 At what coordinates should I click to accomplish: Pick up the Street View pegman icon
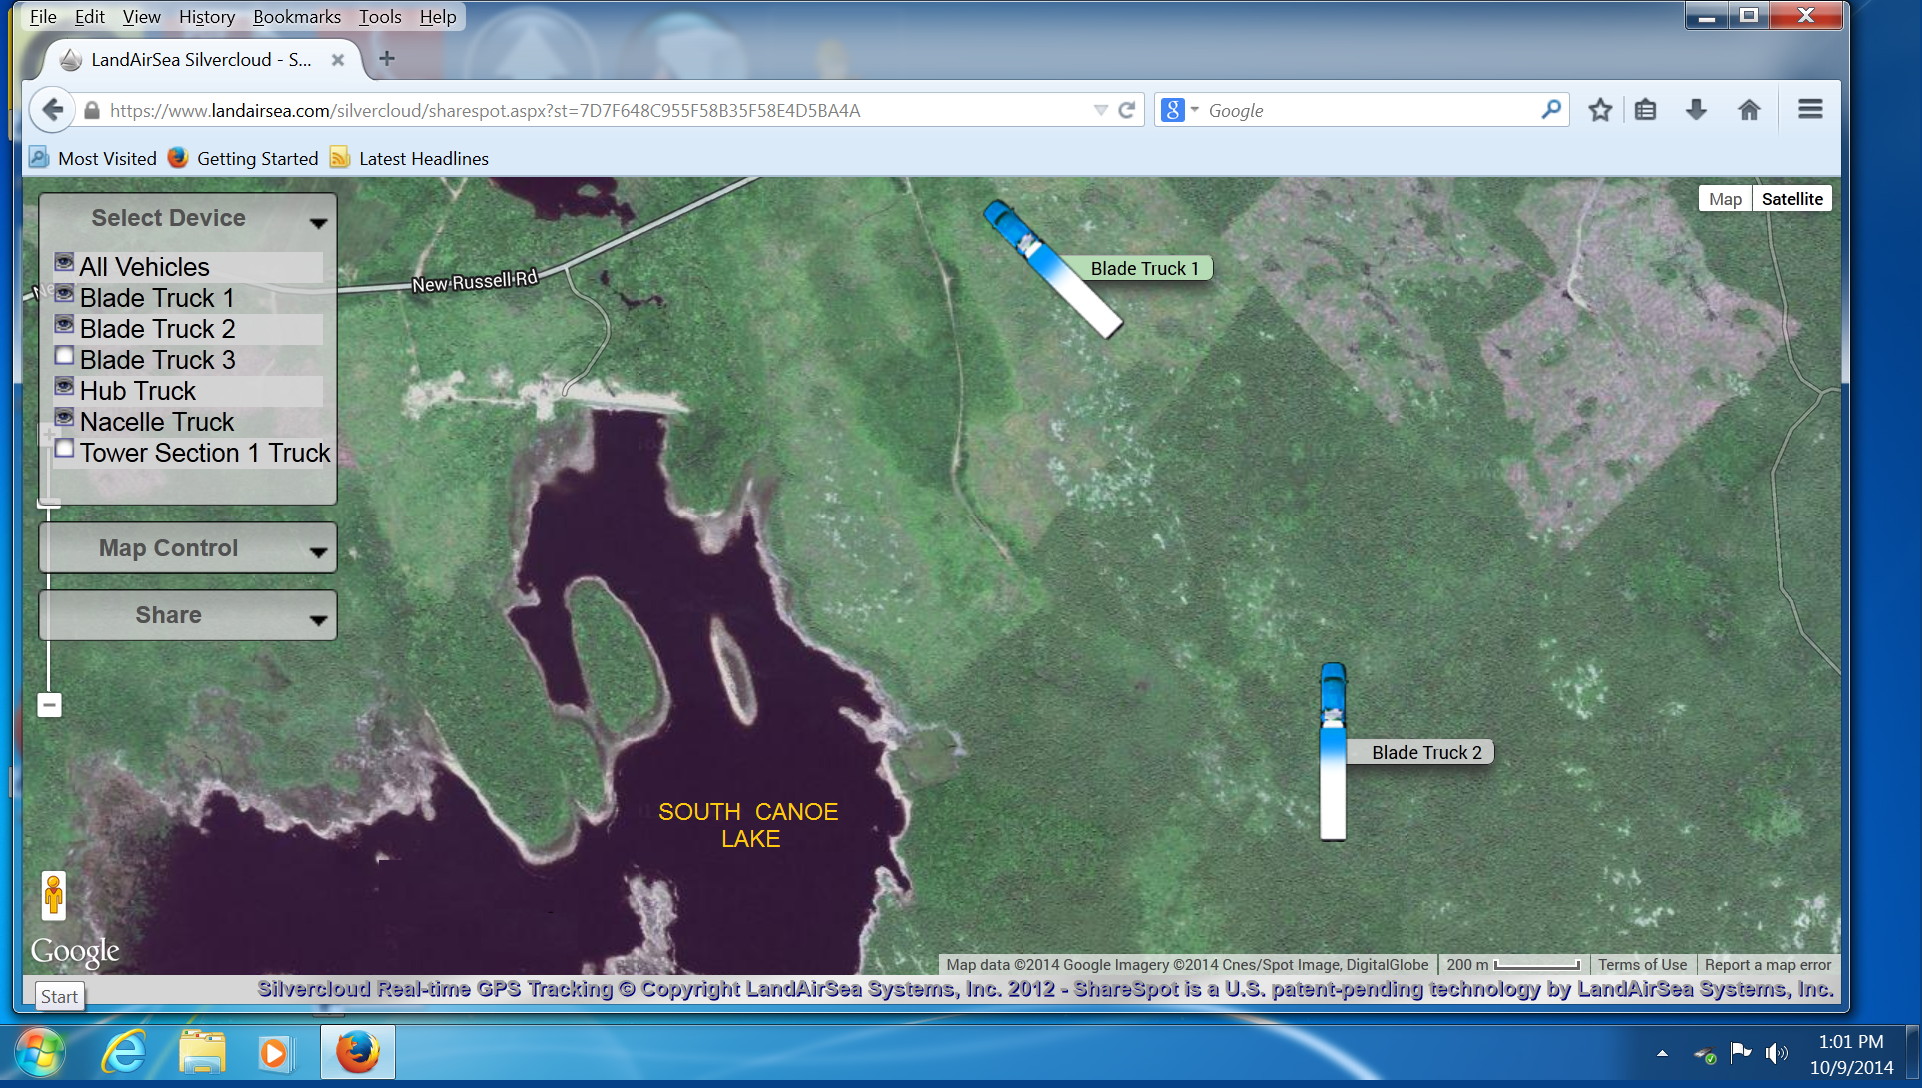tap(54, 895)
